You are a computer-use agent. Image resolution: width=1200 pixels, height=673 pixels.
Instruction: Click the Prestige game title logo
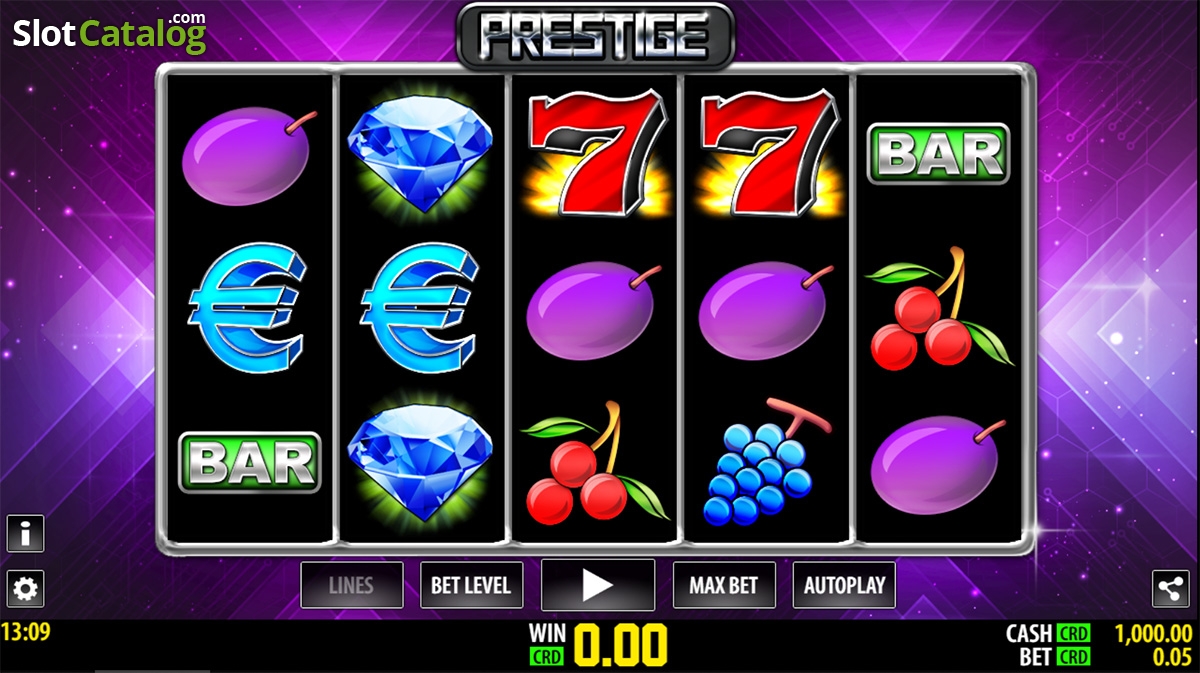click(596, 35)
